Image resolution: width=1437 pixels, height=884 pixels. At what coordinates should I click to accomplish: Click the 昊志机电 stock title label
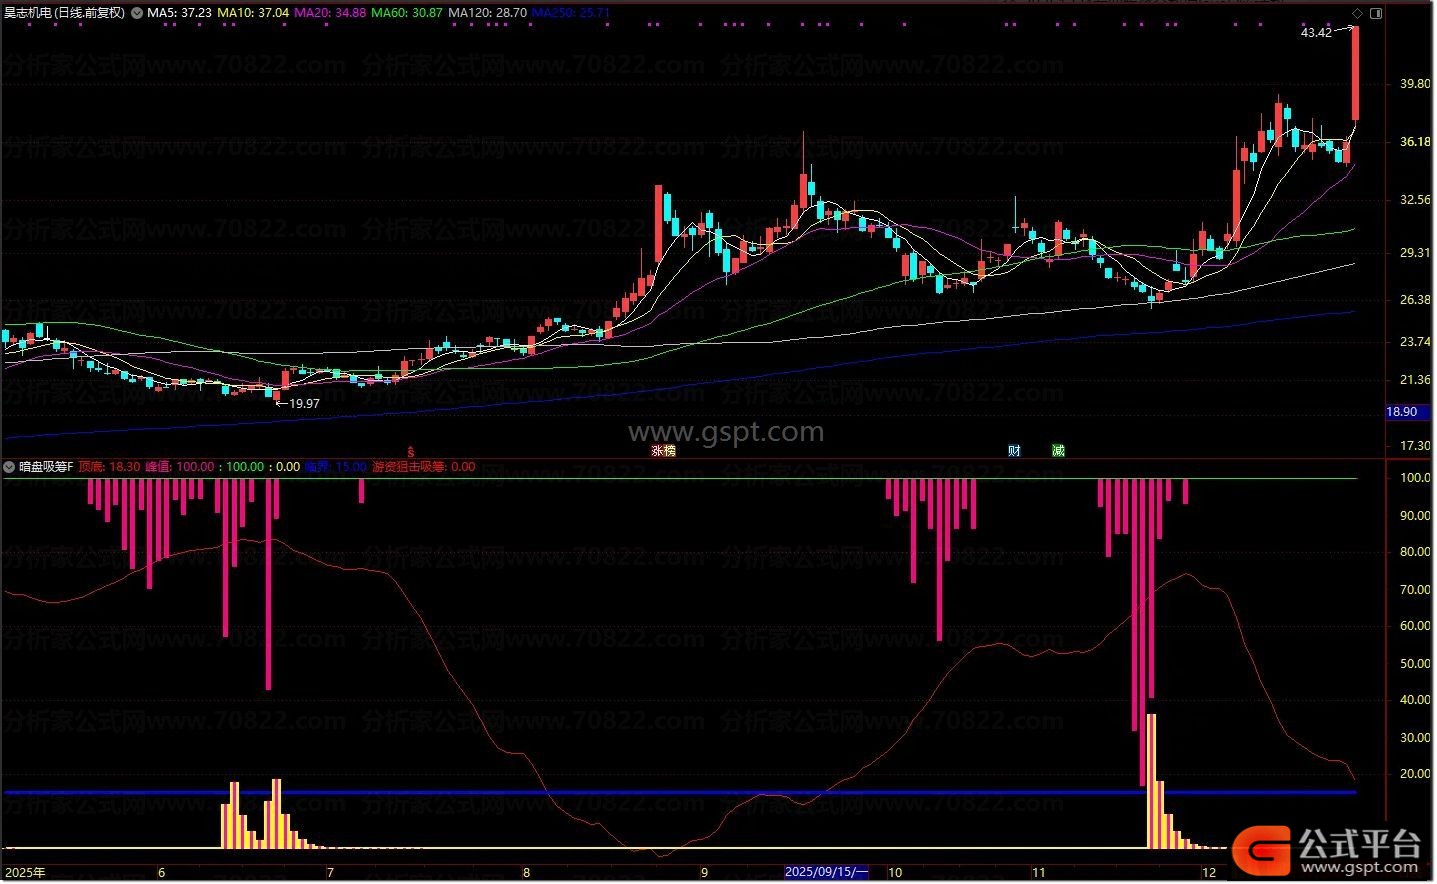pos(64,13)
